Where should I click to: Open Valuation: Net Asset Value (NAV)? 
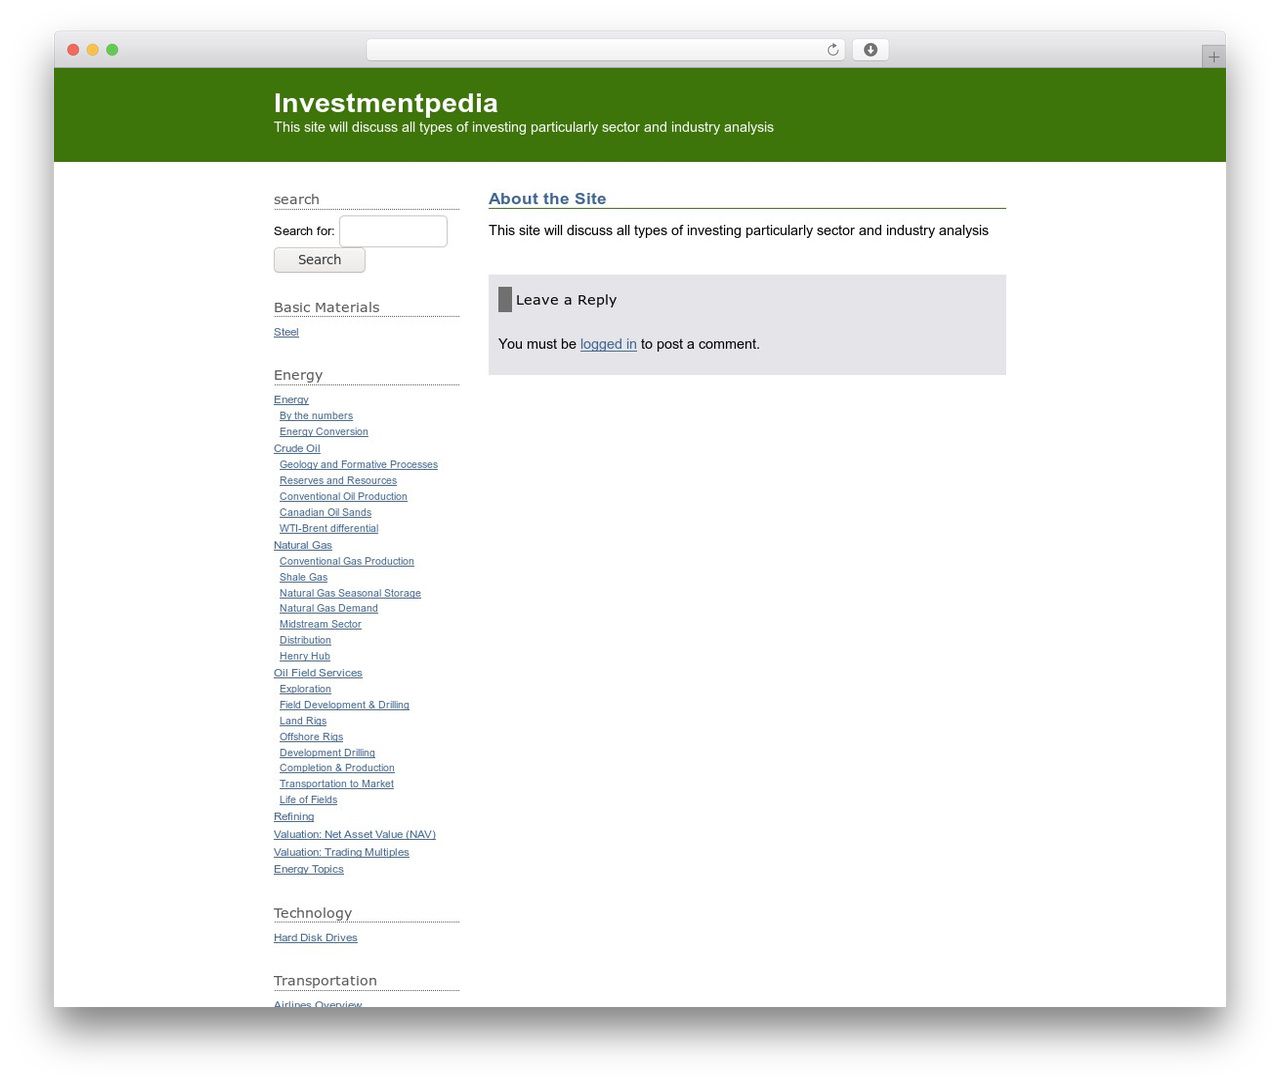point(355,835)
